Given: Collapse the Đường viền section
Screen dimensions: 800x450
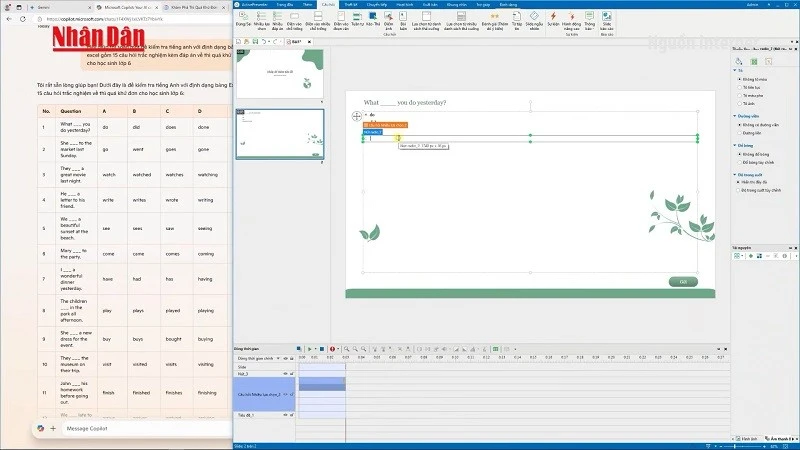Looking at the screenshot, I should [735, 115].
